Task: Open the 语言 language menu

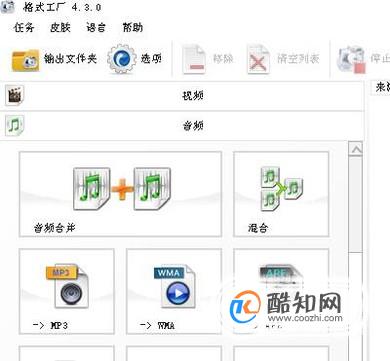Action: tap(96, 27)
